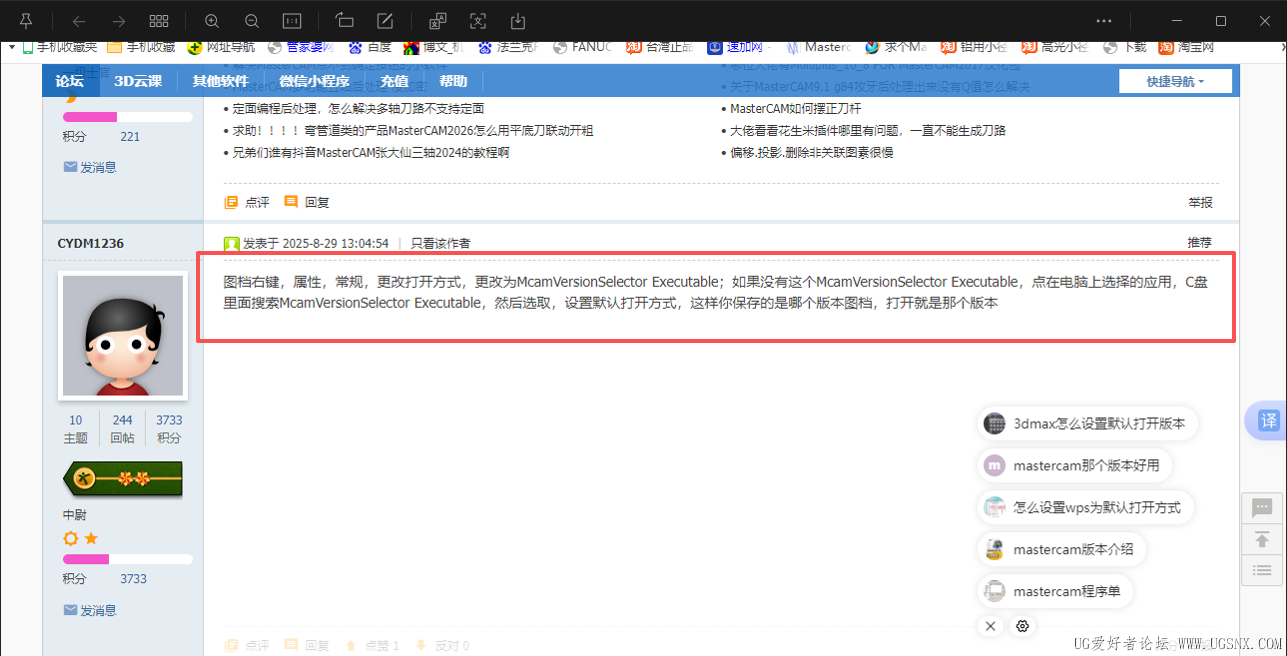Open thread 大佬看看花生米插件哪里有问题

coord(868,130)
